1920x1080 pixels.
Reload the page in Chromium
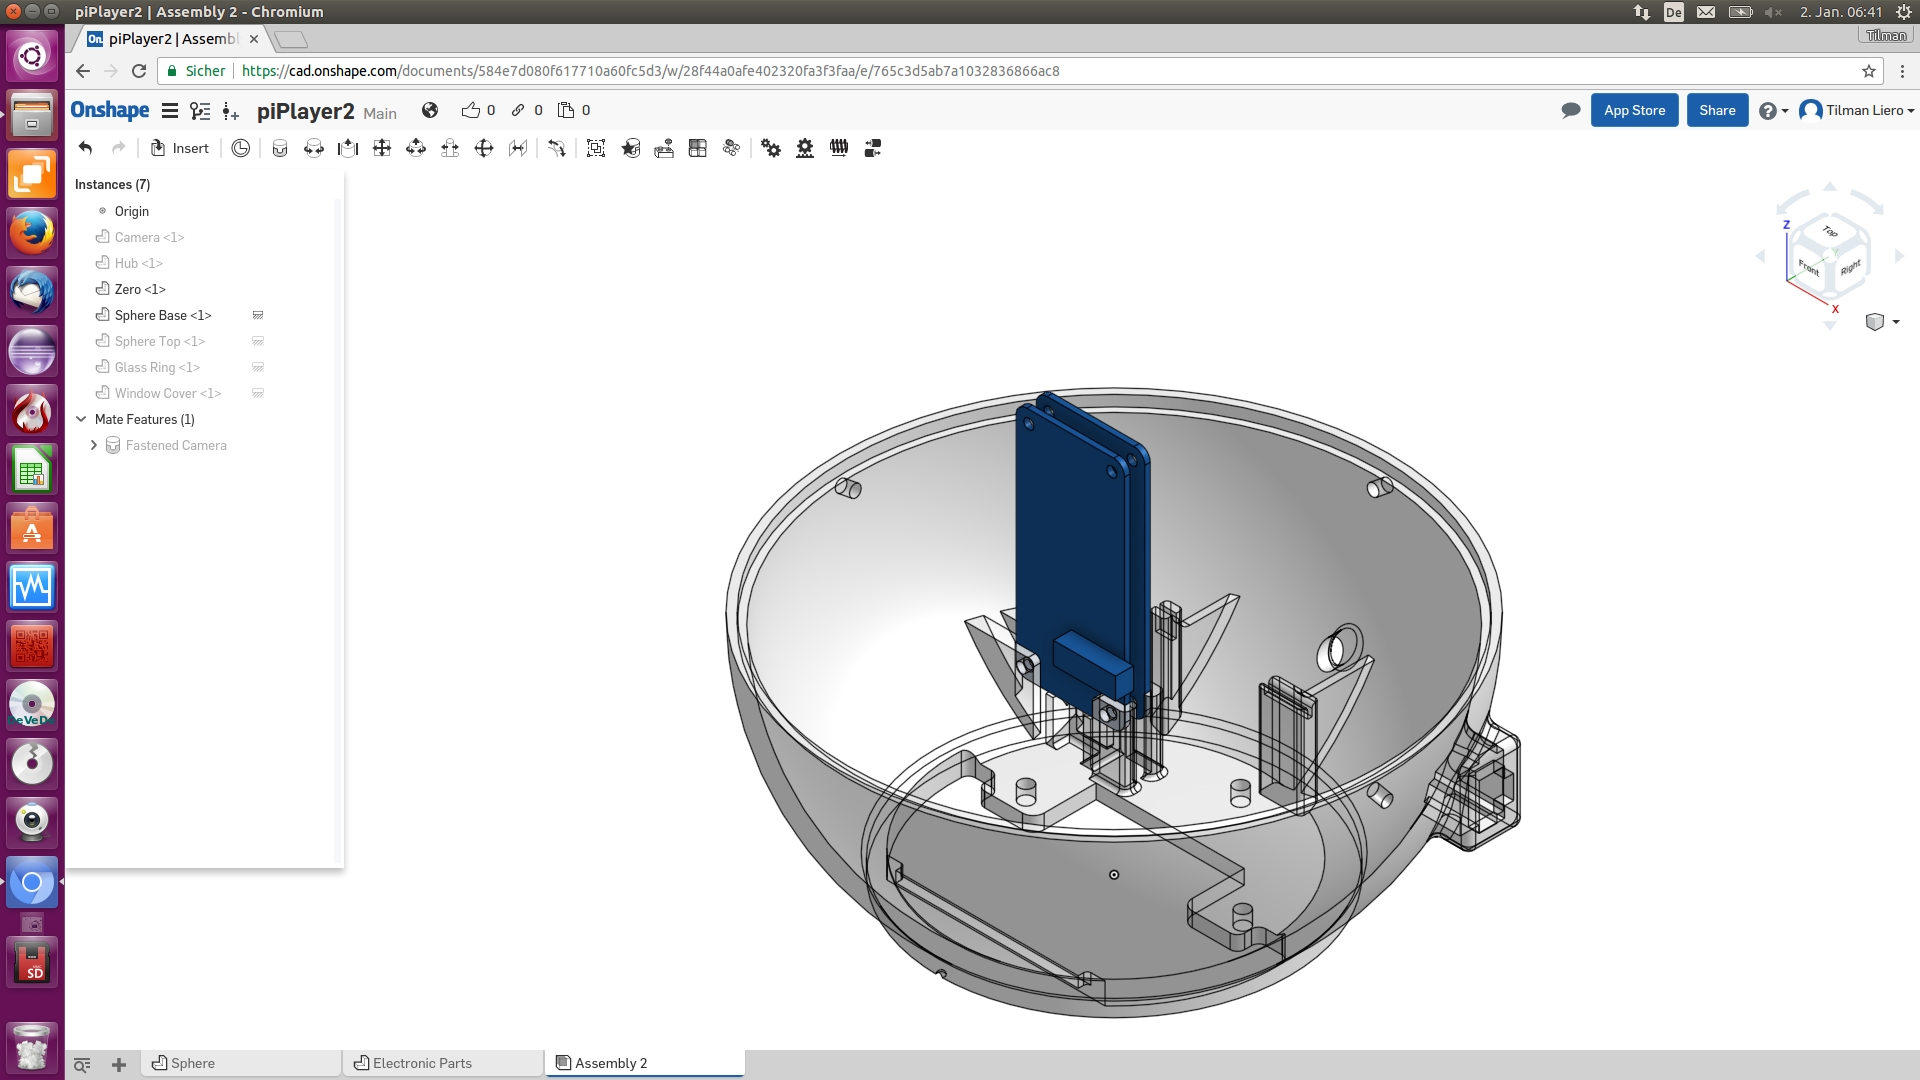click(x=139, y=71)
